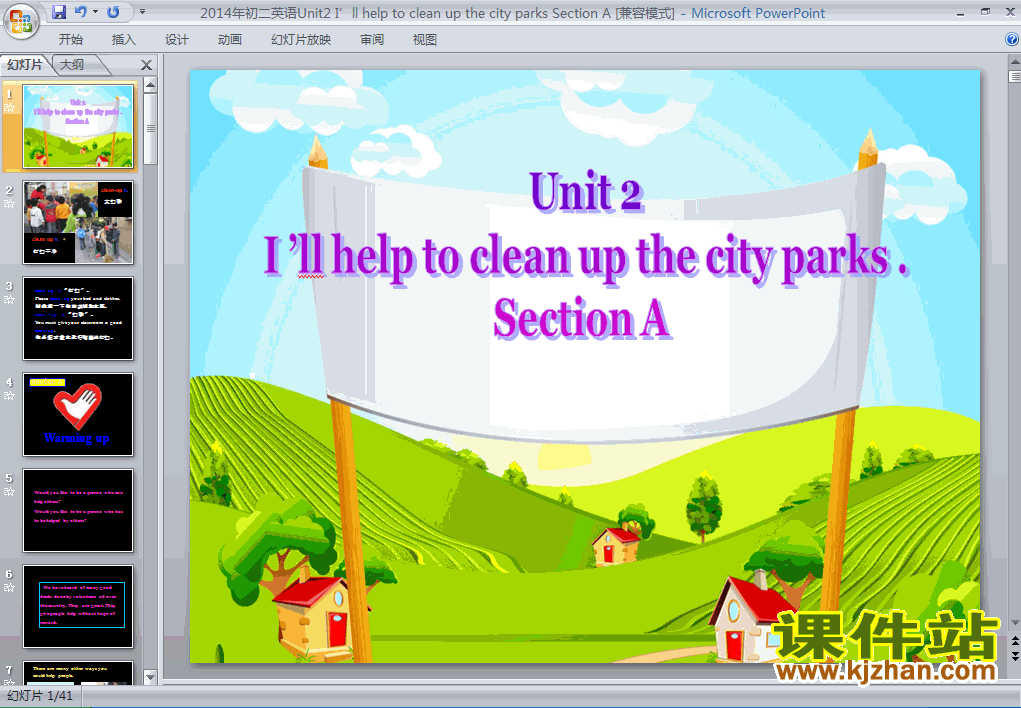This screenshot has width=1021, height=708.
Task: Close the slides/outline pane
Action: coord(147,65)
